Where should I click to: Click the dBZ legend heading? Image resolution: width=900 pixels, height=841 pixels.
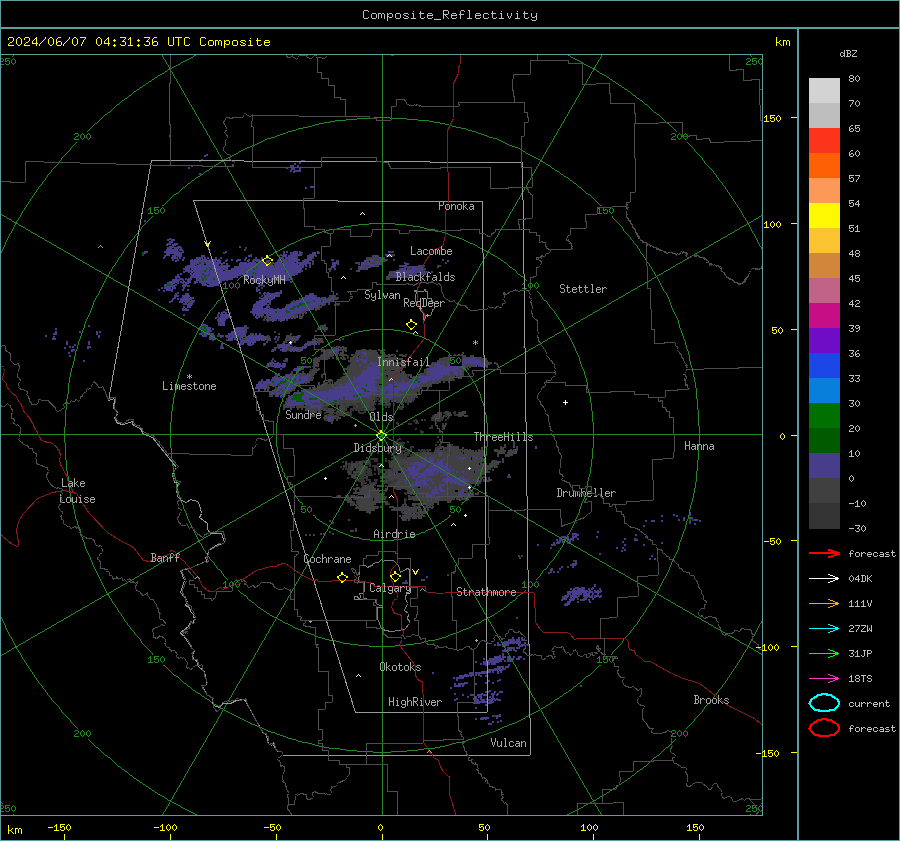(x=848, y=54)
